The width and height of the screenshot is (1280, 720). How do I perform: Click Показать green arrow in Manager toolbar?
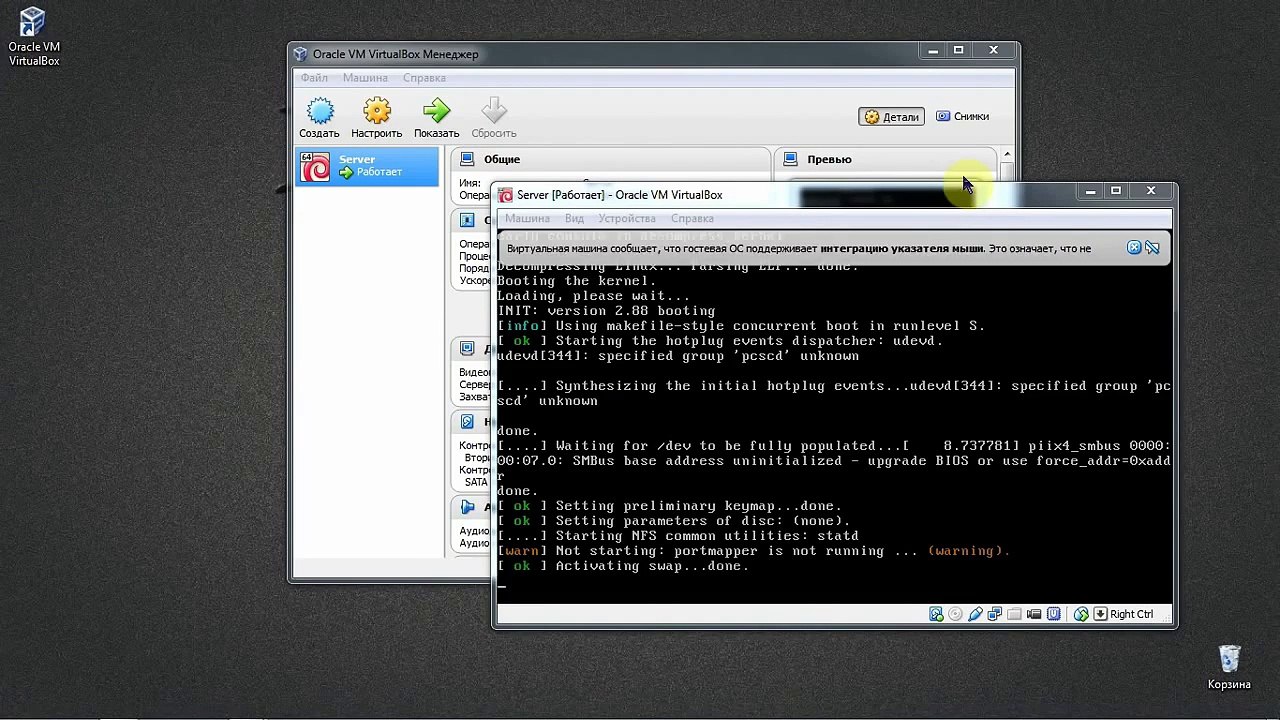click(436, 118)
